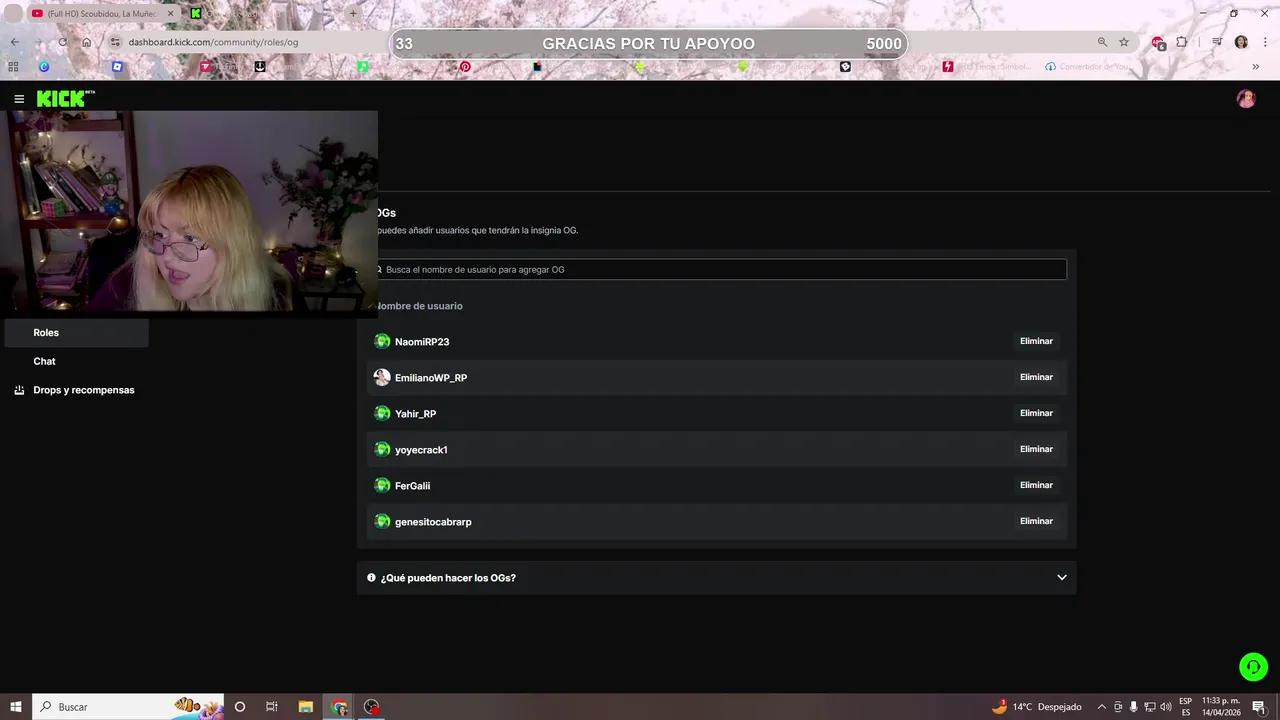This screenshot has width=1280, height=720.
Task: Go to the Kick home logo
Action: click(x=66, y=98)
